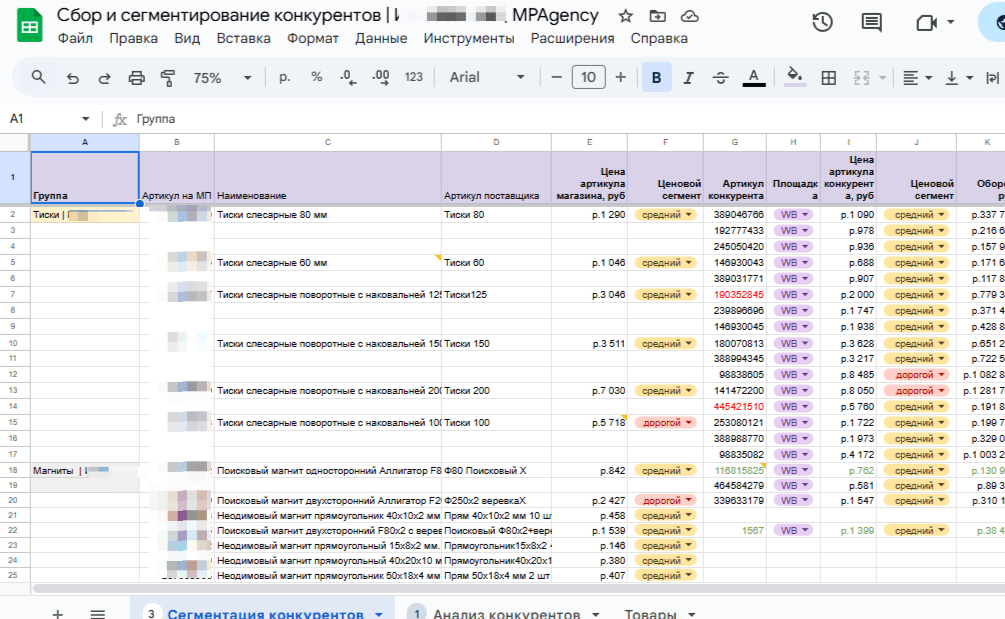Show the all sheets list
Screen dimensions: 1005x619
(x=97, y=613)
